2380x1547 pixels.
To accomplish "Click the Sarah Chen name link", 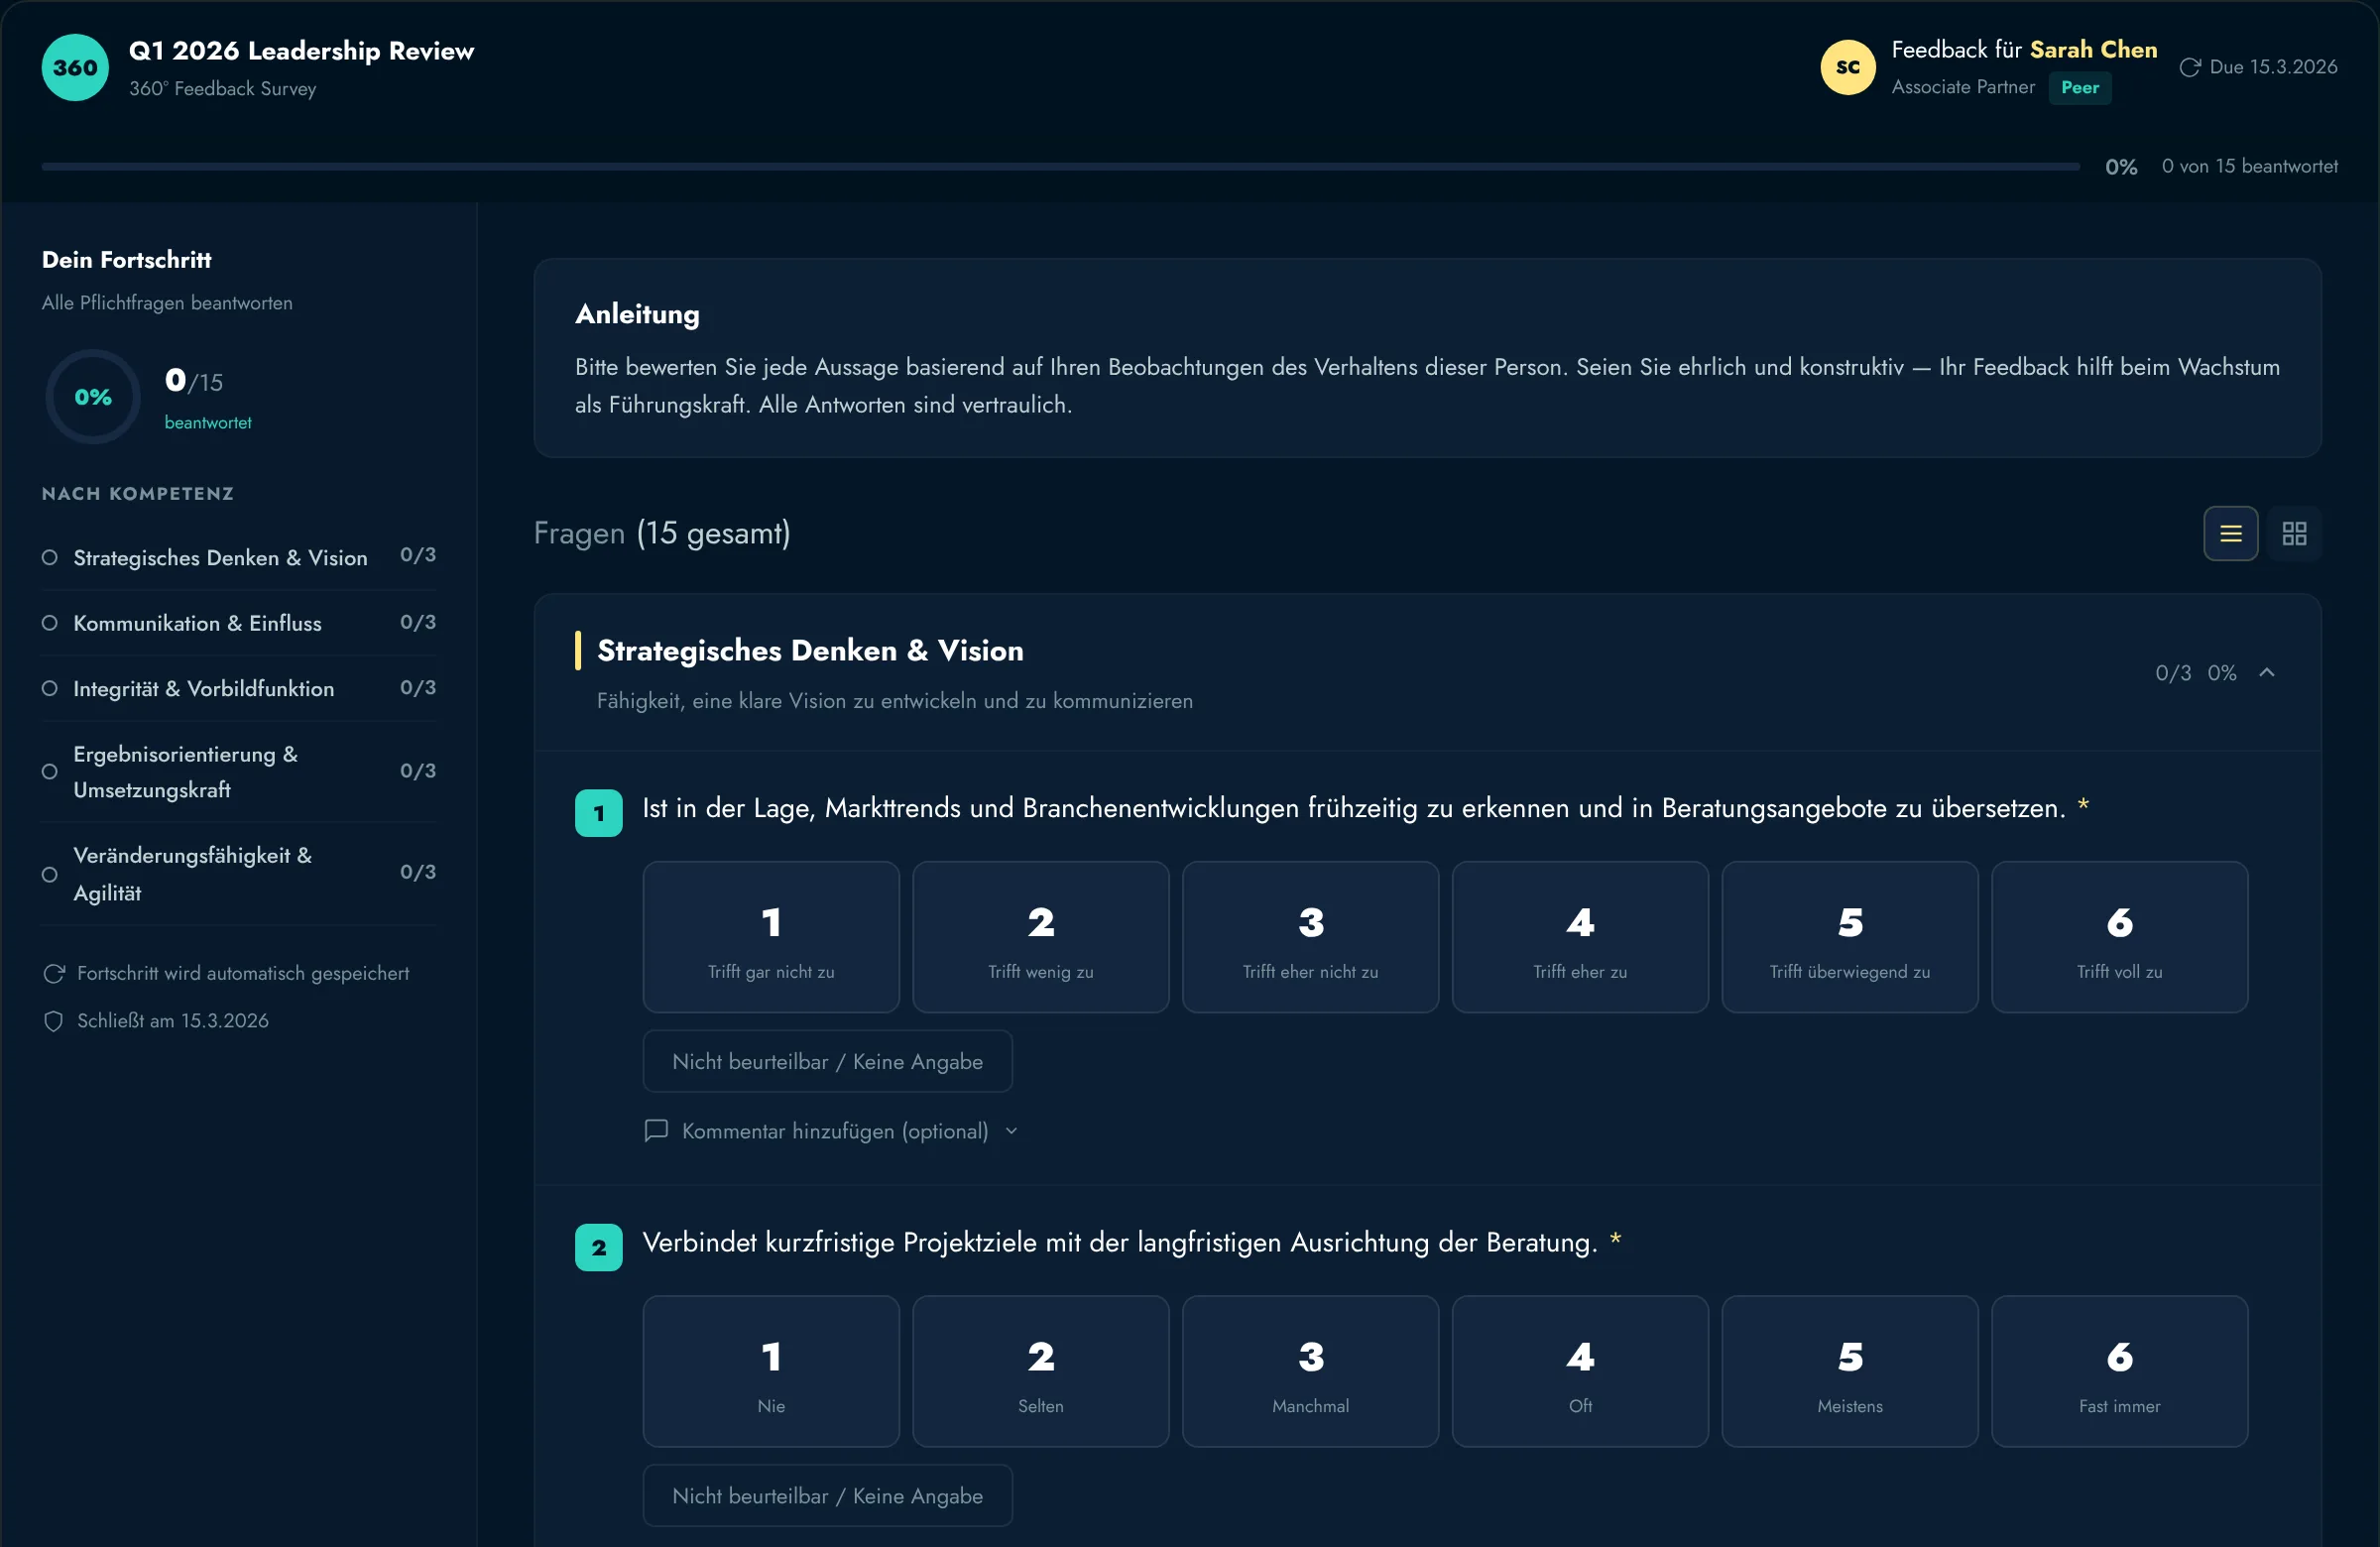I will [x=2093, y=50].
